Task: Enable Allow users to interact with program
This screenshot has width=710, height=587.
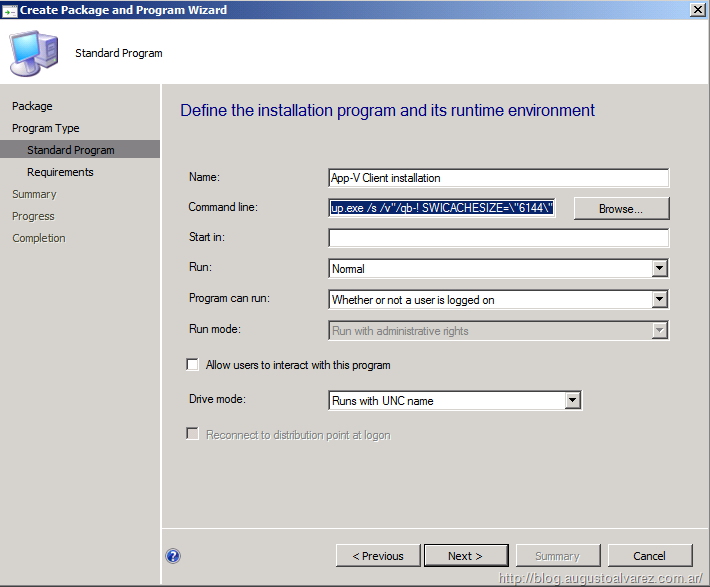Action: (193, 365)
